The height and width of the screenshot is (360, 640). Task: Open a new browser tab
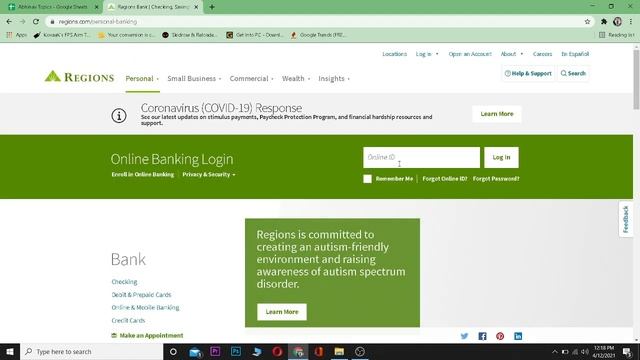pos(212,7)
